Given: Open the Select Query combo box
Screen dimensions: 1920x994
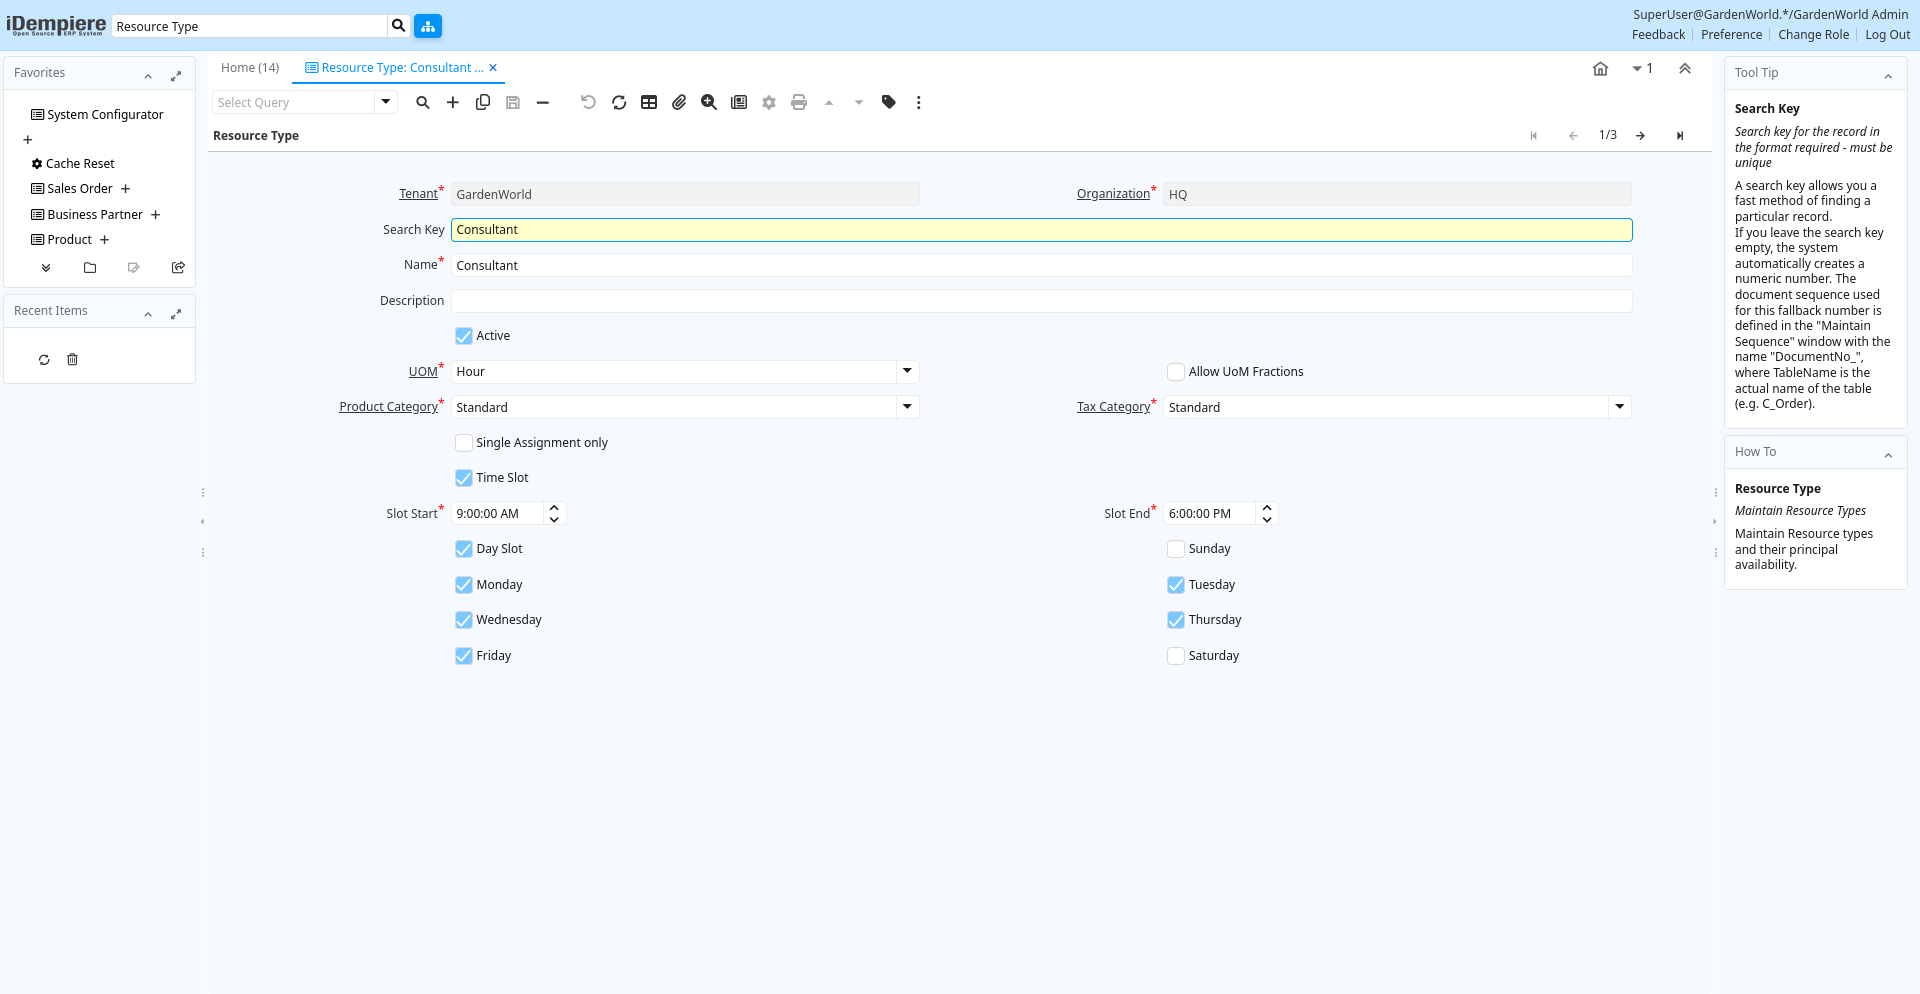Looking at the screenshot, I should [385, 102].
